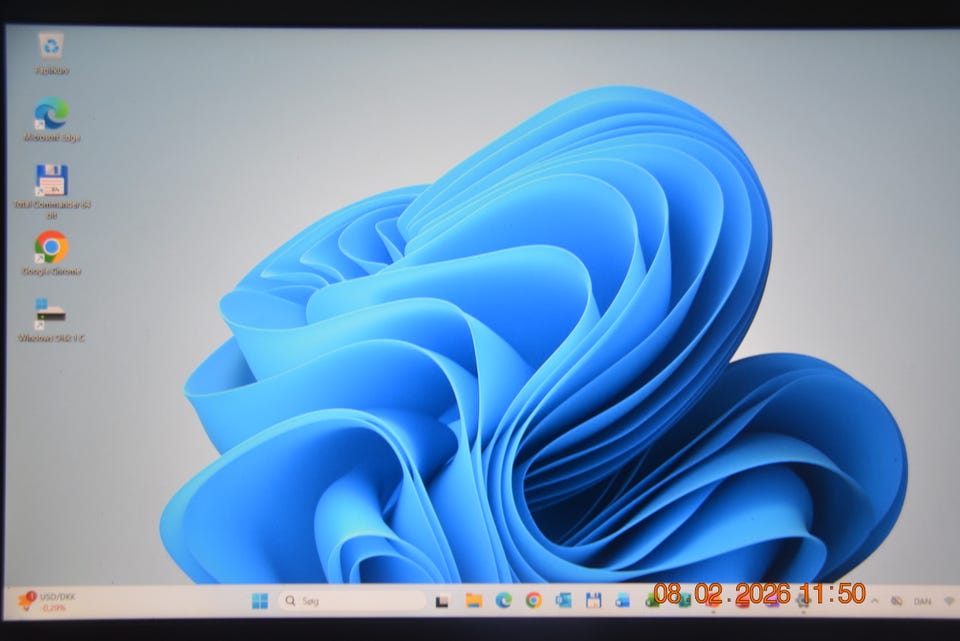Open Task View from the taskbar
Viewport: 960px width, 641px height.
point(441,601)
